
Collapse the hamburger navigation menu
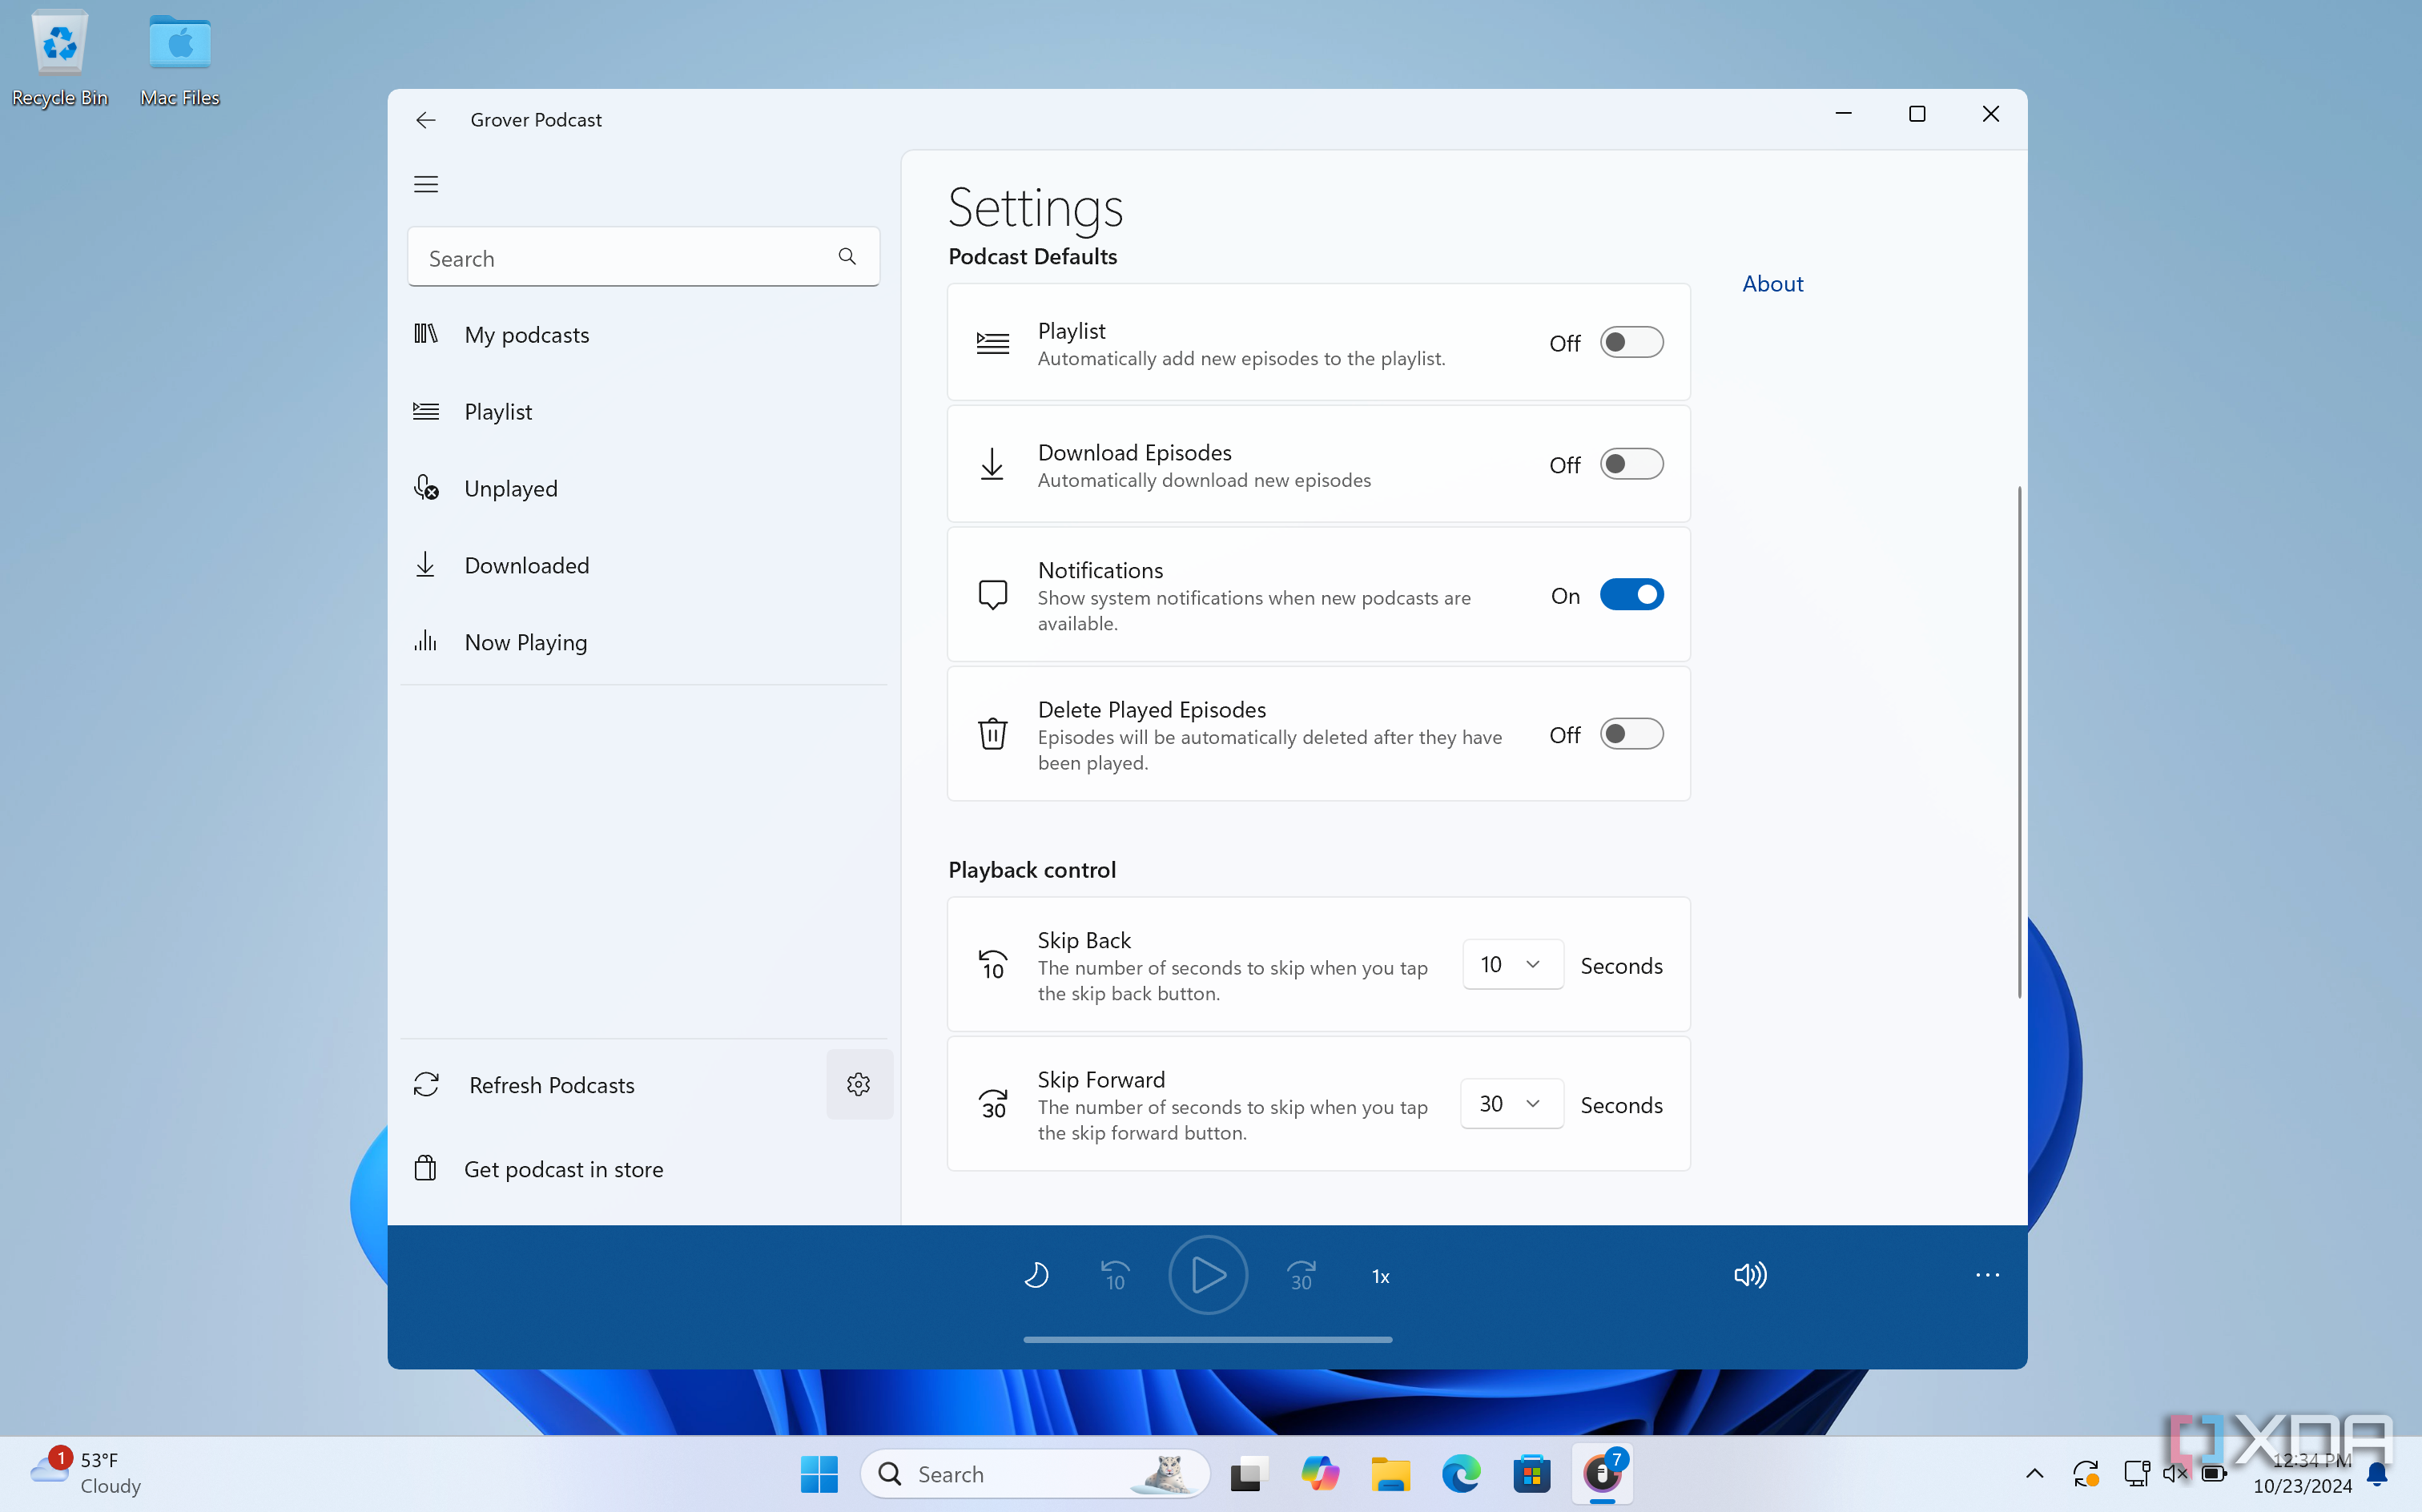point(426,184)
